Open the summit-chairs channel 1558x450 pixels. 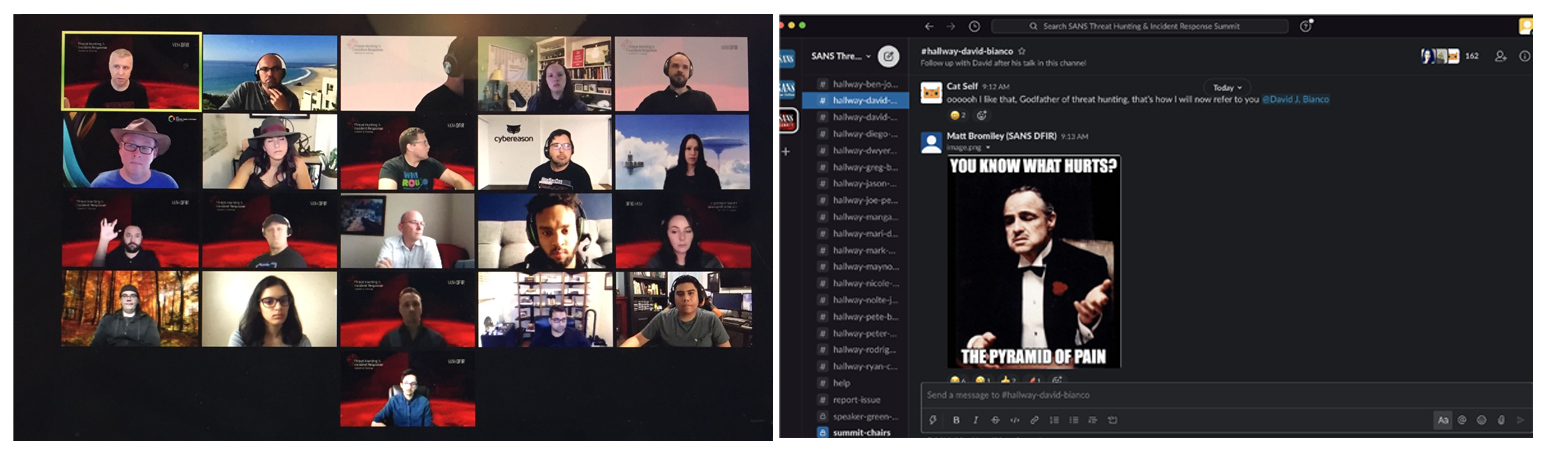[858, 432]
